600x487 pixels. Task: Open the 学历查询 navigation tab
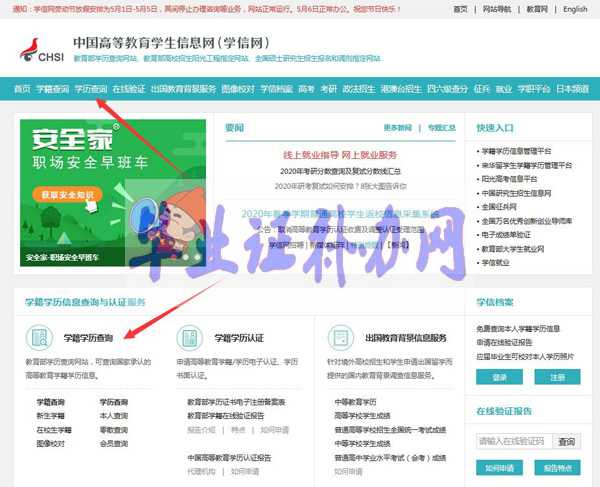91,89
